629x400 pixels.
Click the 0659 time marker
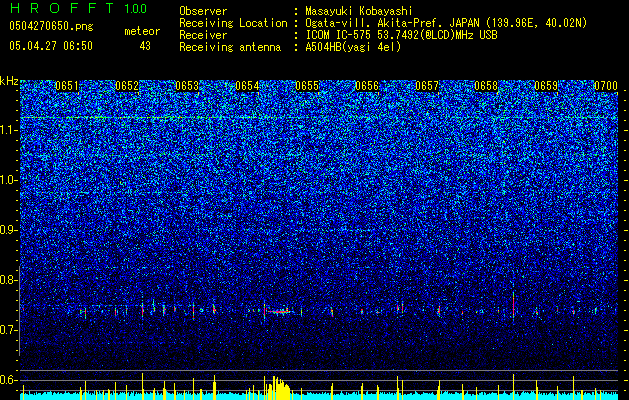[x=546, y=86]
